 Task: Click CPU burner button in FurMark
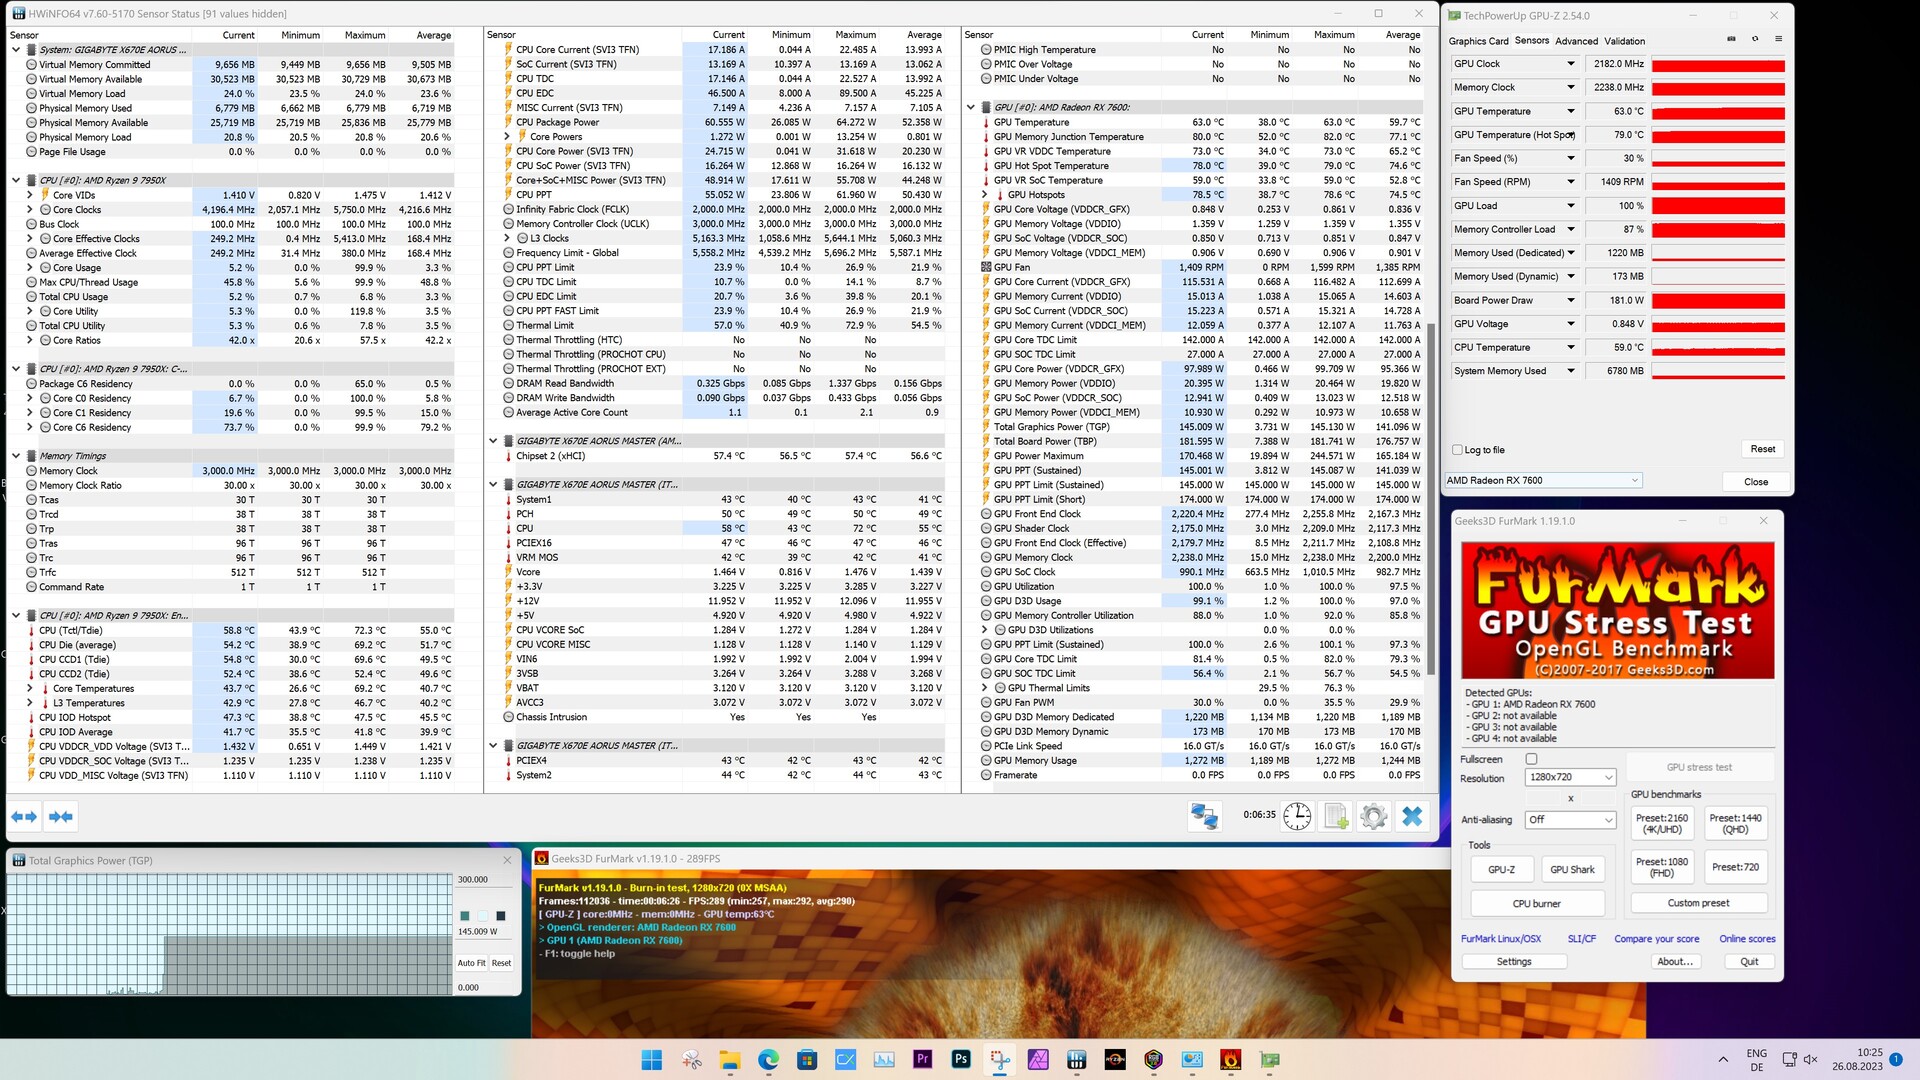1537,903
